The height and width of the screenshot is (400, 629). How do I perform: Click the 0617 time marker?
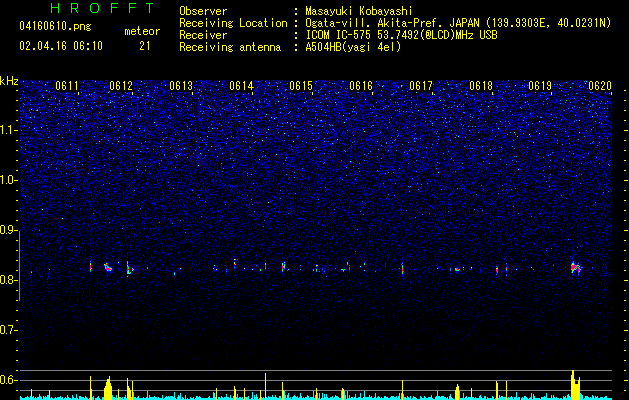[x=421, y=86]
